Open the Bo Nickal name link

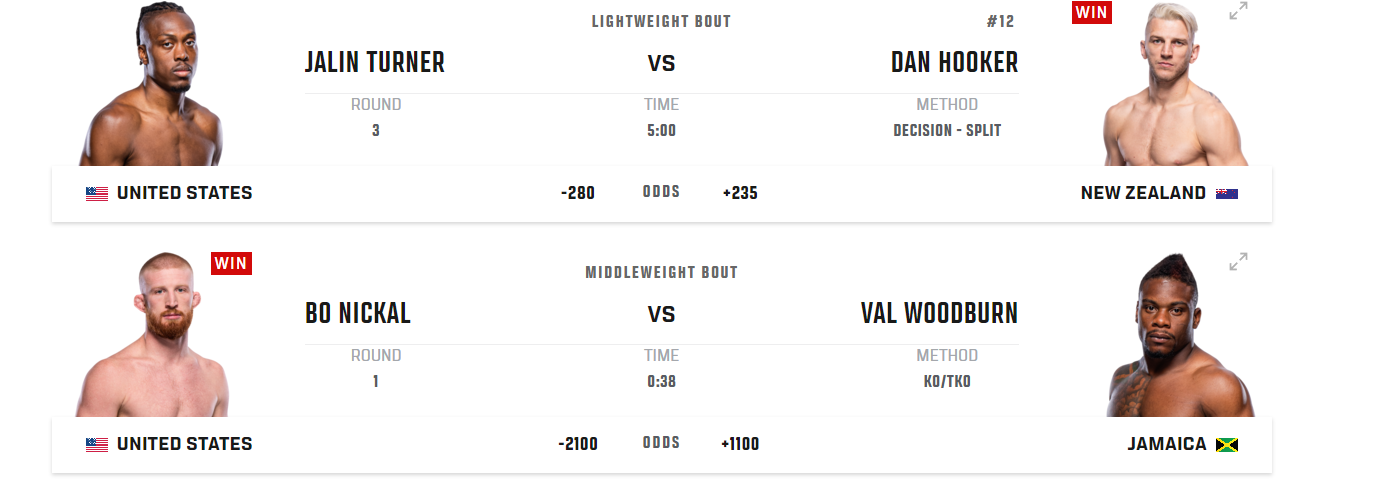[358, 314]
